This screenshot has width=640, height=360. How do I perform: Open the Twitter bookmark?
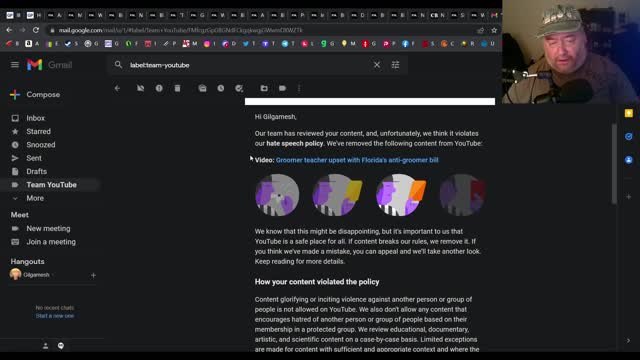point(248,44)
